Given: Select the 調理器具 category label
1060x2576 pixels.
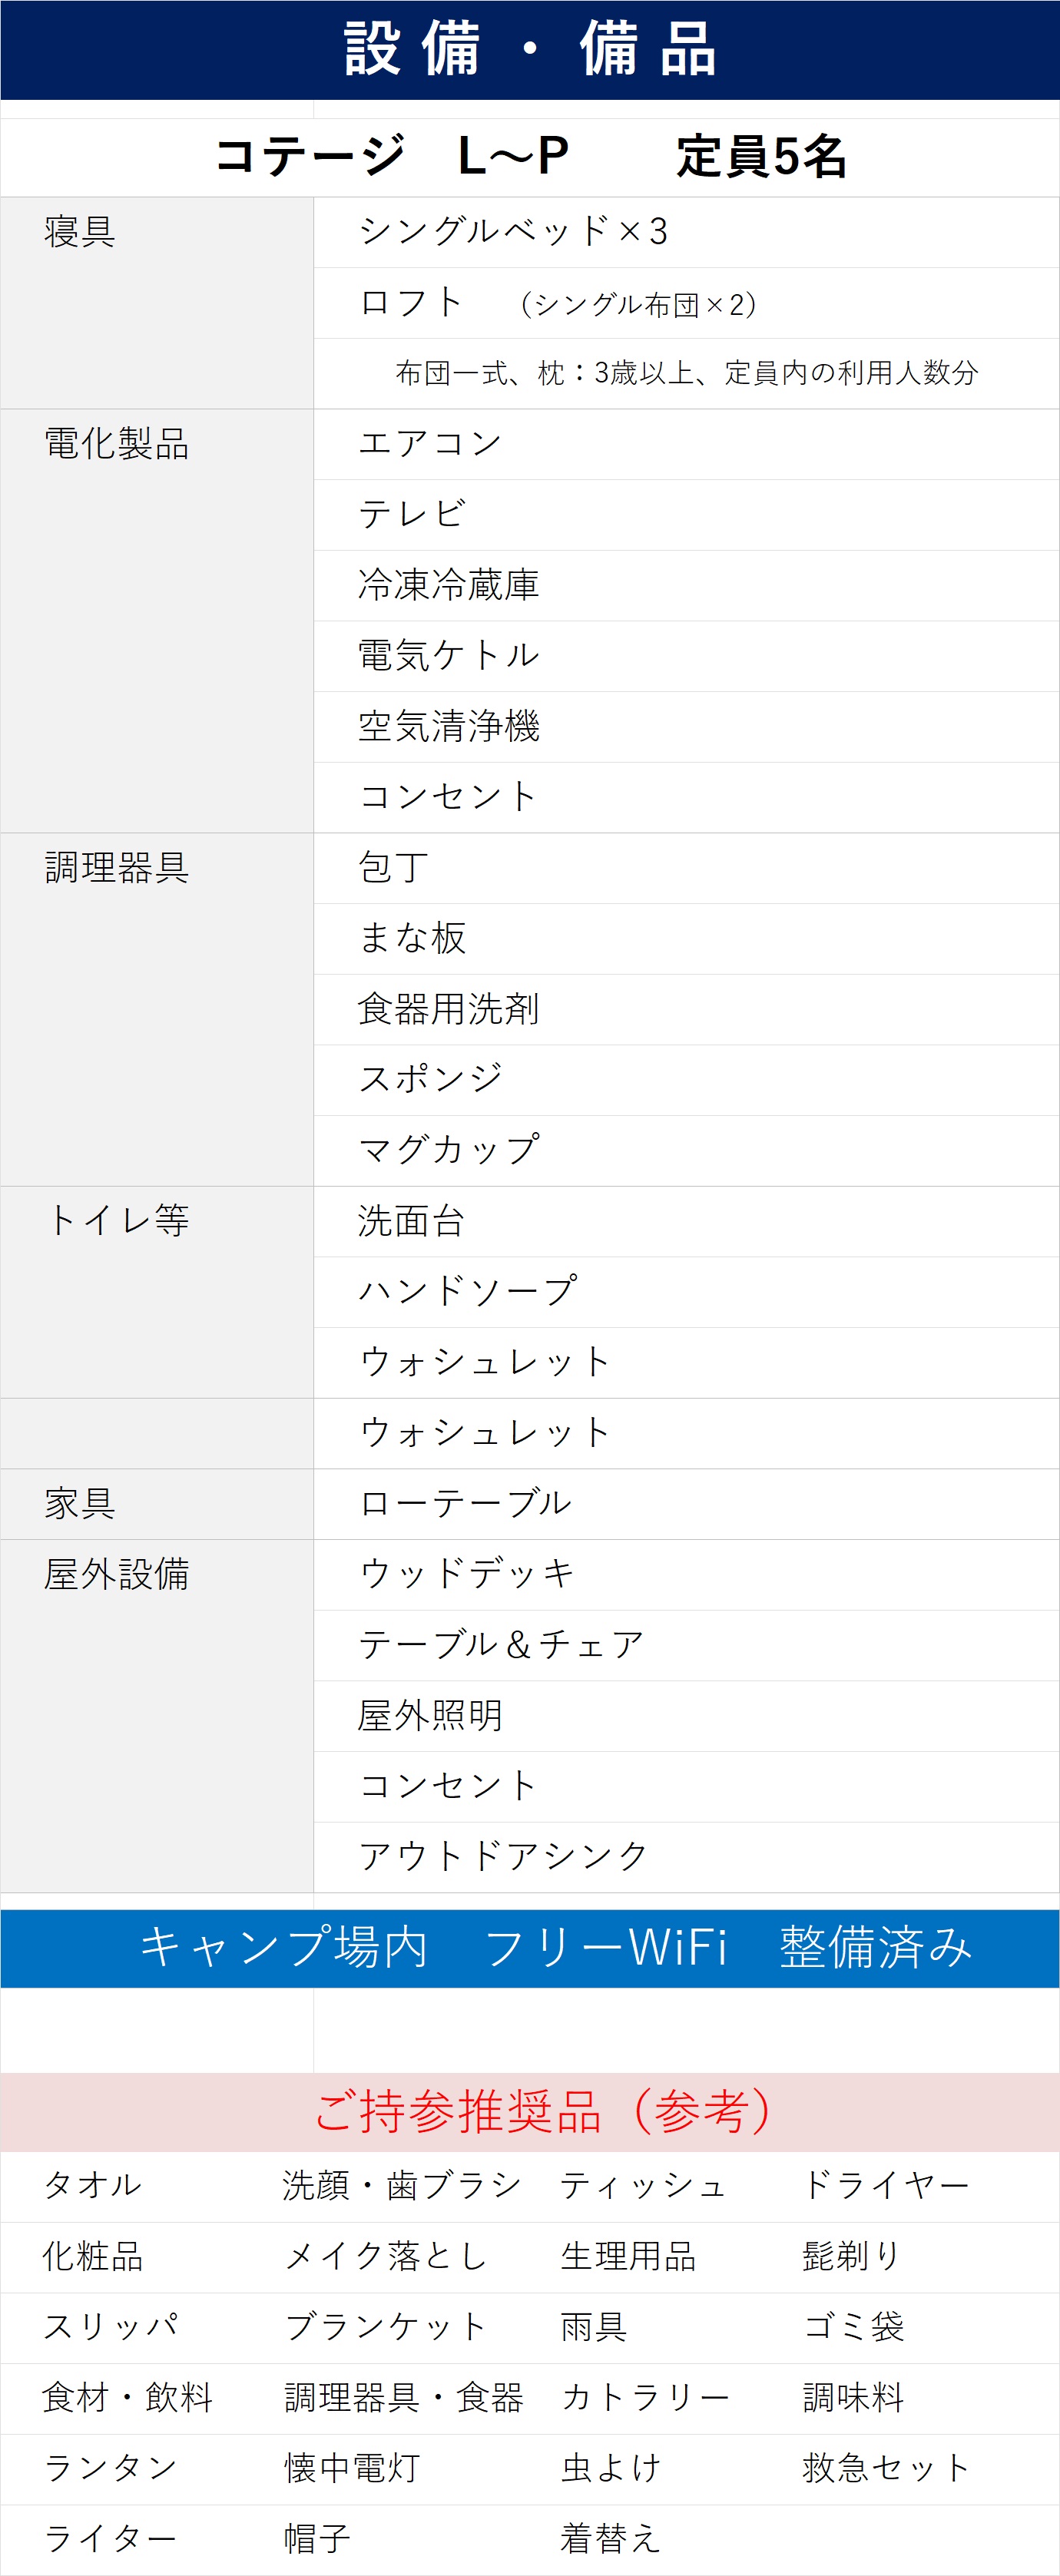Looking at the screenshot, I should click(x=117, y=868).
